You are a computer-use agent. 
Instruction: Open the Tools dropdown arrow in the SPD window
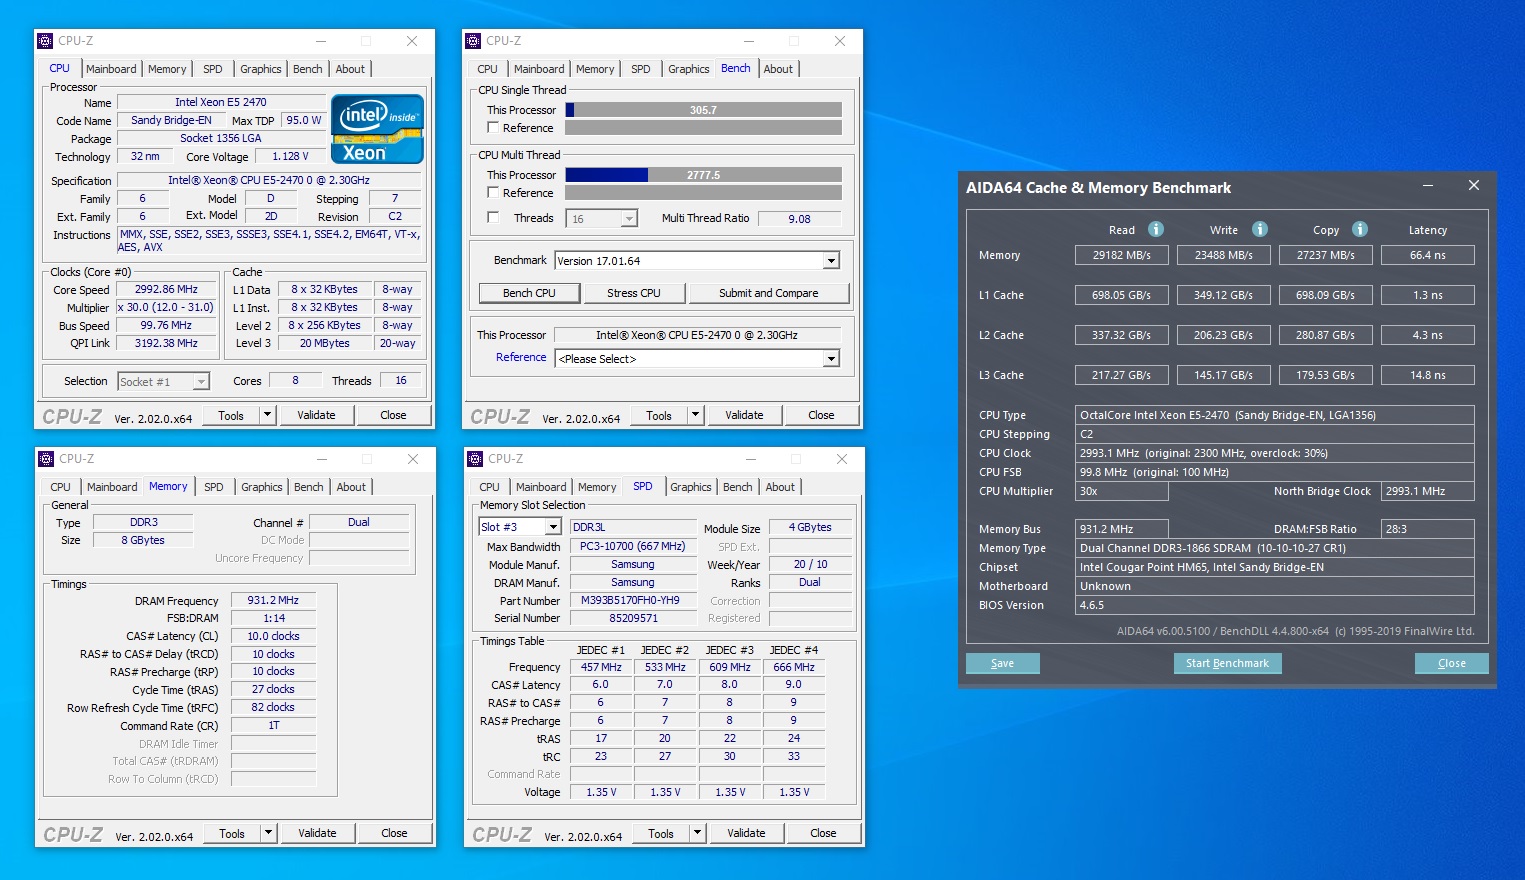pyautogui.click(x=697, y=833)
